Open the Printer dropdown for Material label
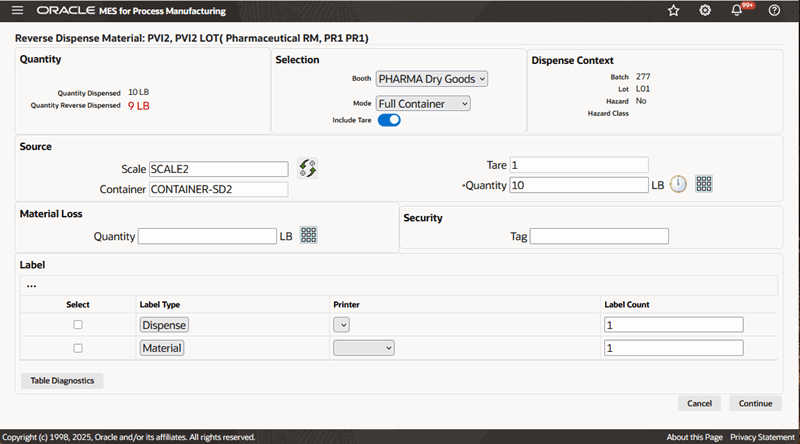This screenshot has width=800, height=444. (x=364, y=348)
